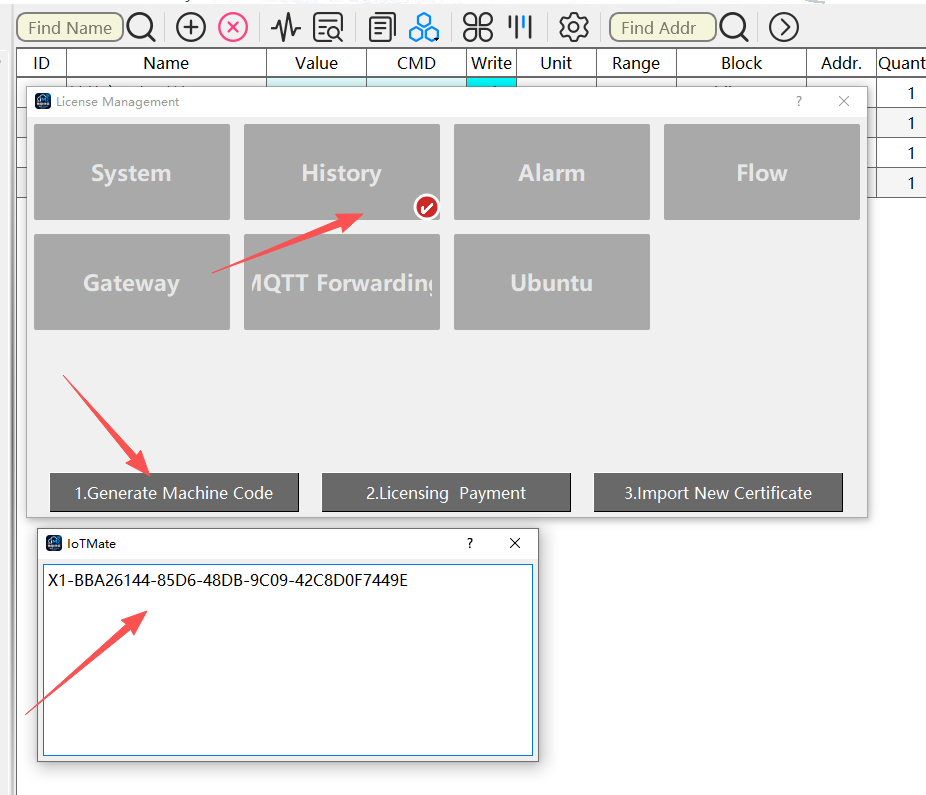The height and width of the screenshot is (795, 926).
Task: Click the Find Addr input field
Action: tap(662, 27)
